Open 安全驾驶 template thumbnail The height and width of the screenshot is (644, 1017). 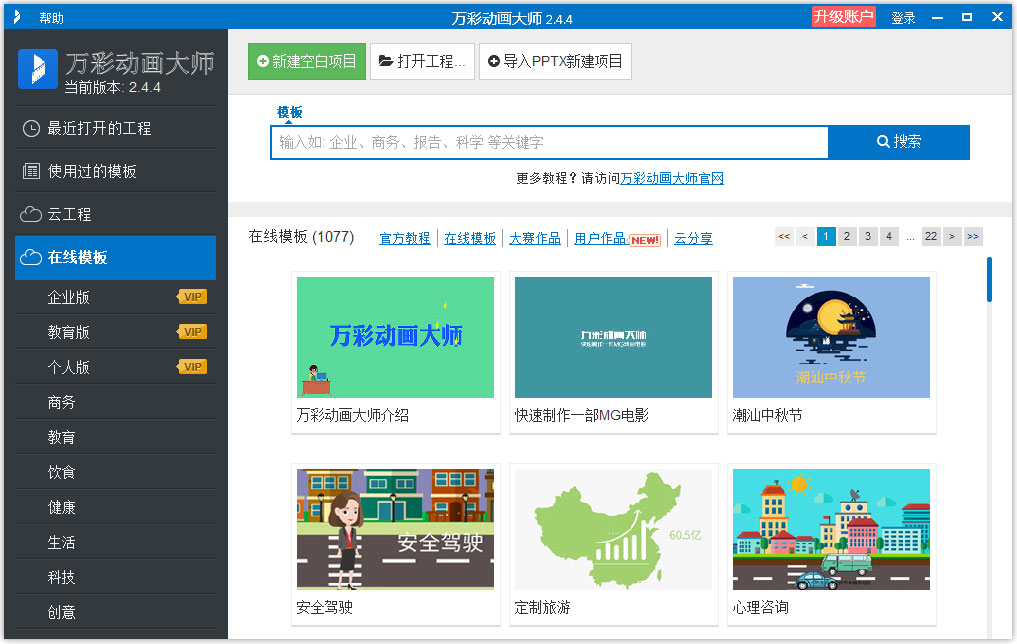pos(396,529)
